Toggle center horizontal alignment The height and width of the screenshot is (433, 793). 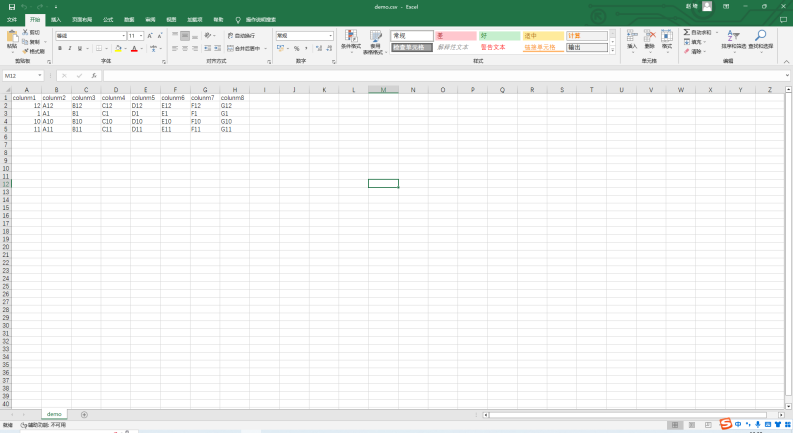pos(185,49)
